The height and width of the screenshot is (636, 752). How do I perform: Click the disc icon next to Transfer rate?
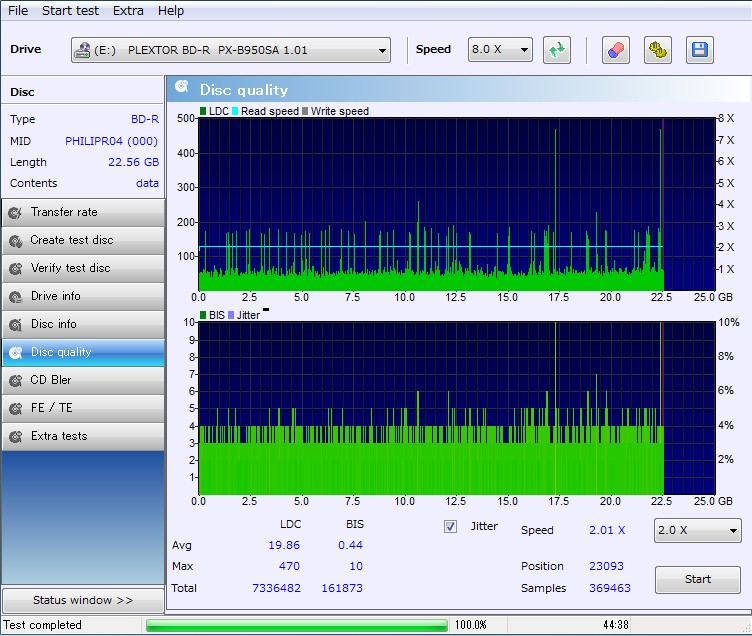point(15,212)
